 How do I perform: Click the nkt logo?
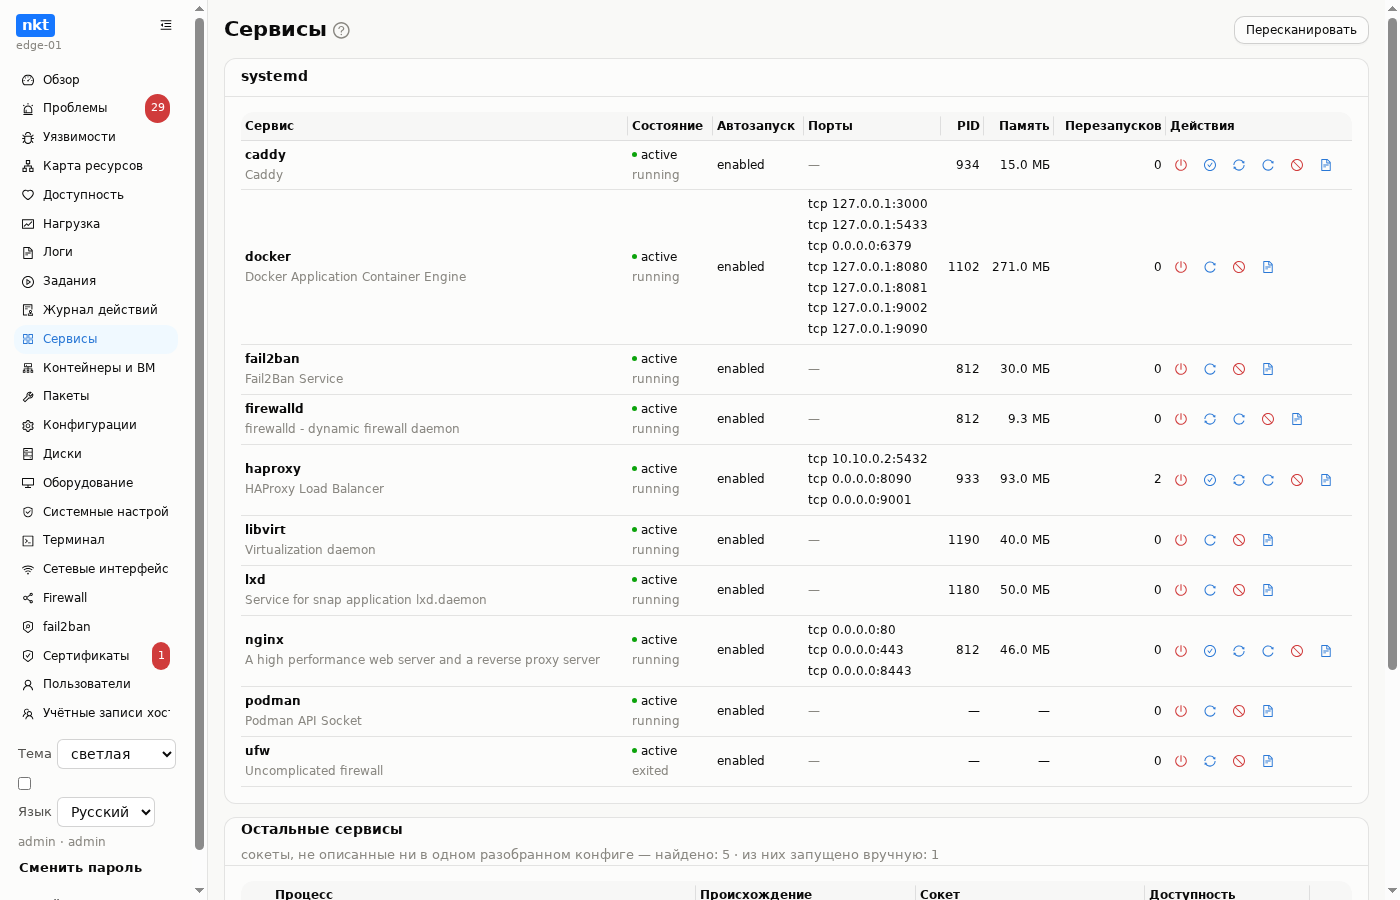coord(35,25)
